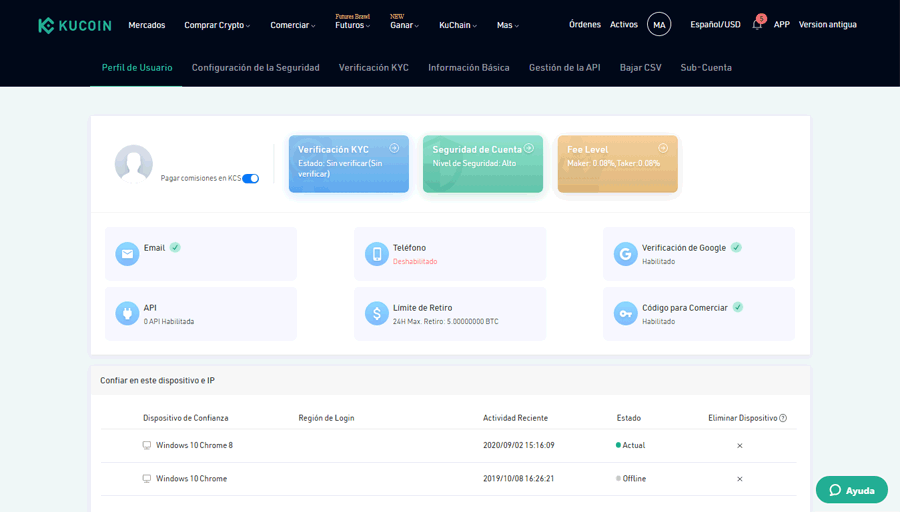Click the Actividad Reciente column header
The width and height of the screenshot is (900, 512).
click(x=515, y=418)
